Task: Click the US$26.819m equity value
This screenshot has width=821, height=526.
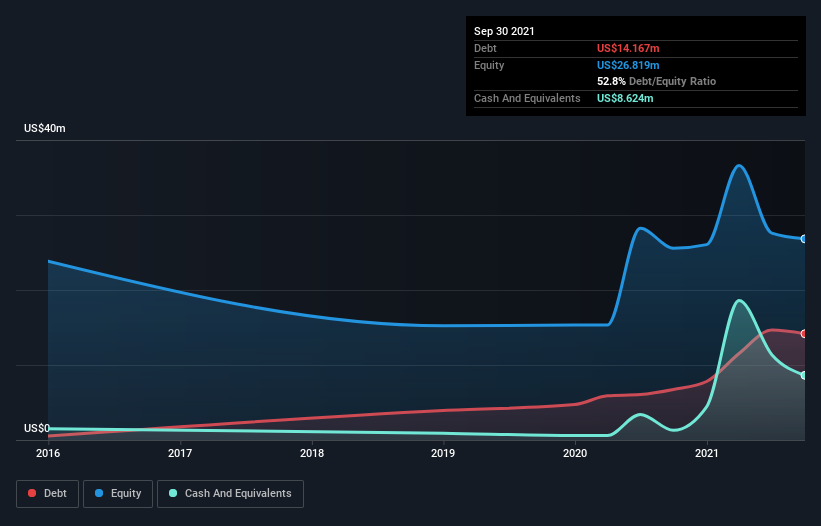Action: tap(628, 65)
